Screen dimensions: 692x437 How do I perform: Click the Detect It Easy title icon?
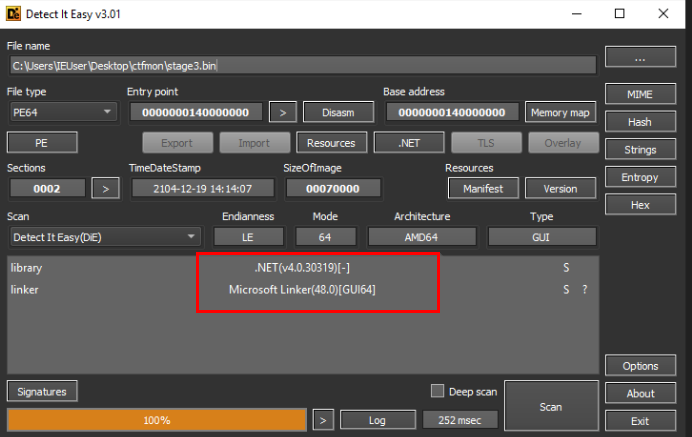click(13, 14)
